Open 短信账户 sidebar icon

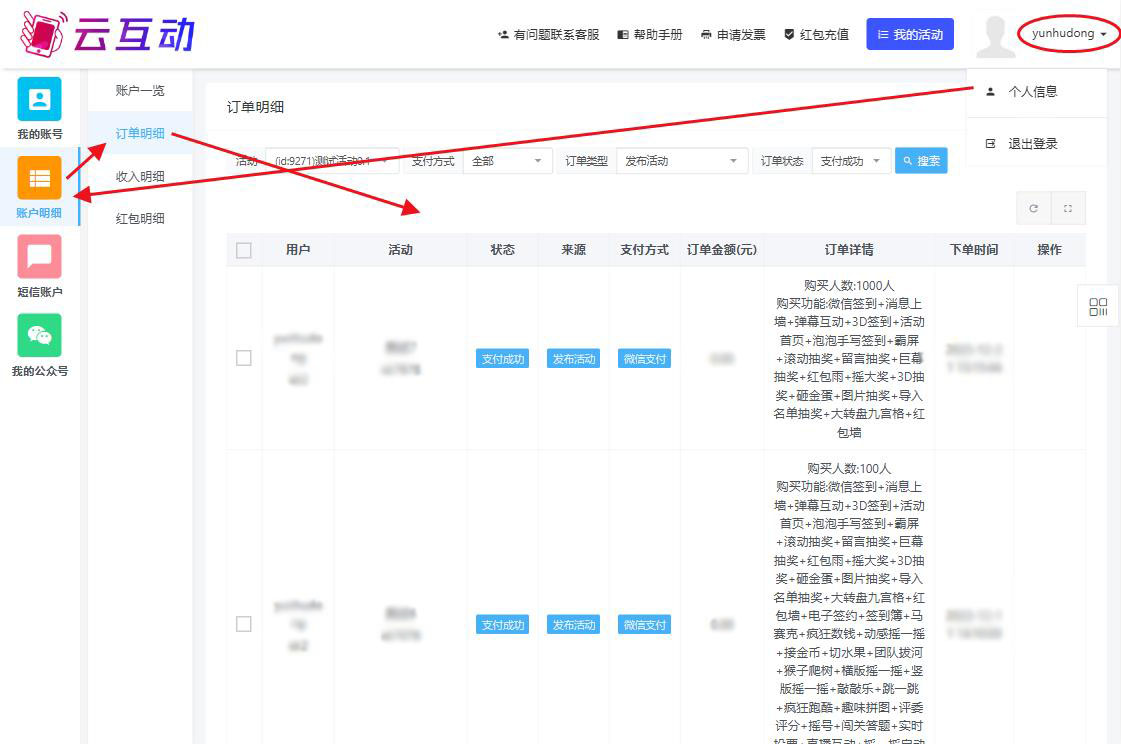[39, 257]
